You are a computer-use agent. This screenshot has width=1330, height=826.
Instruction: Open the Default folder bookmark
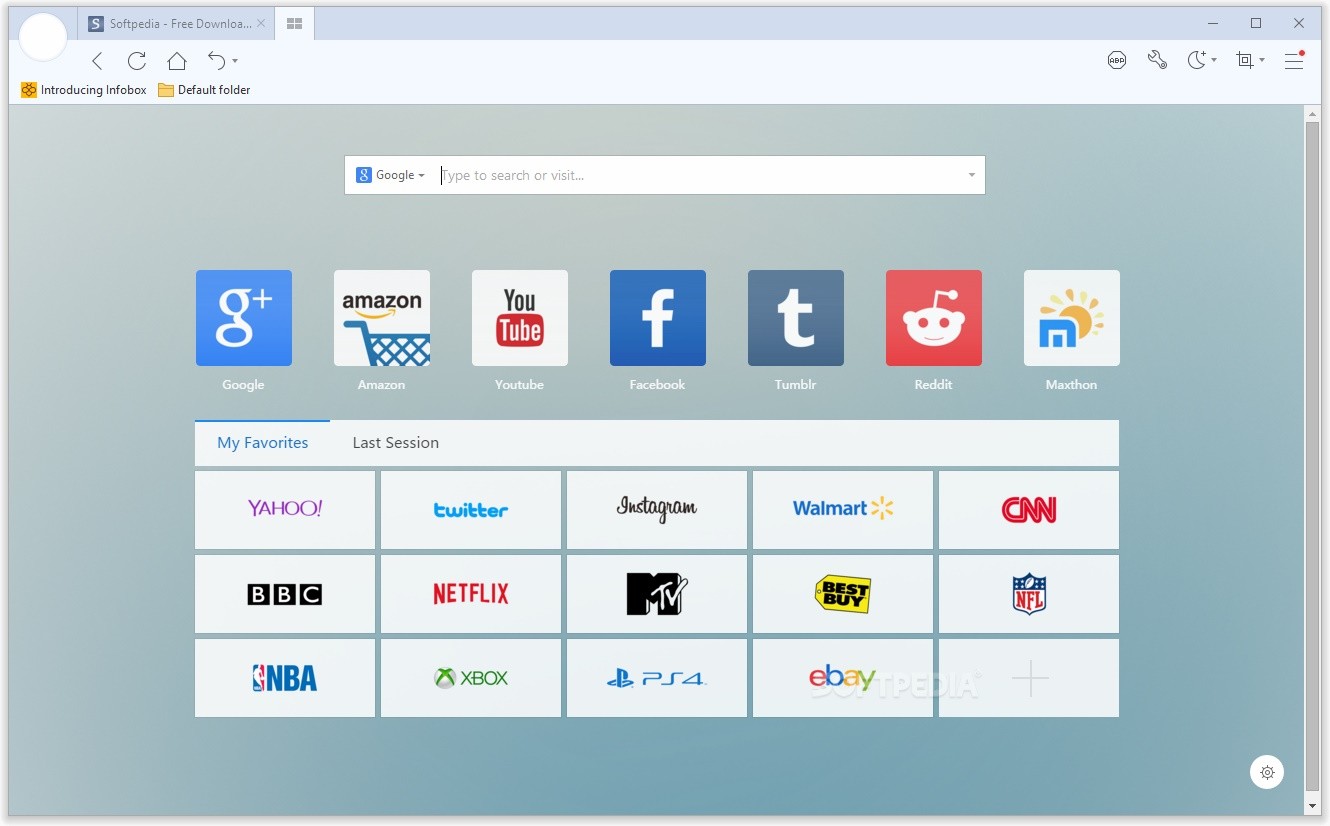(x=204, y=90)
